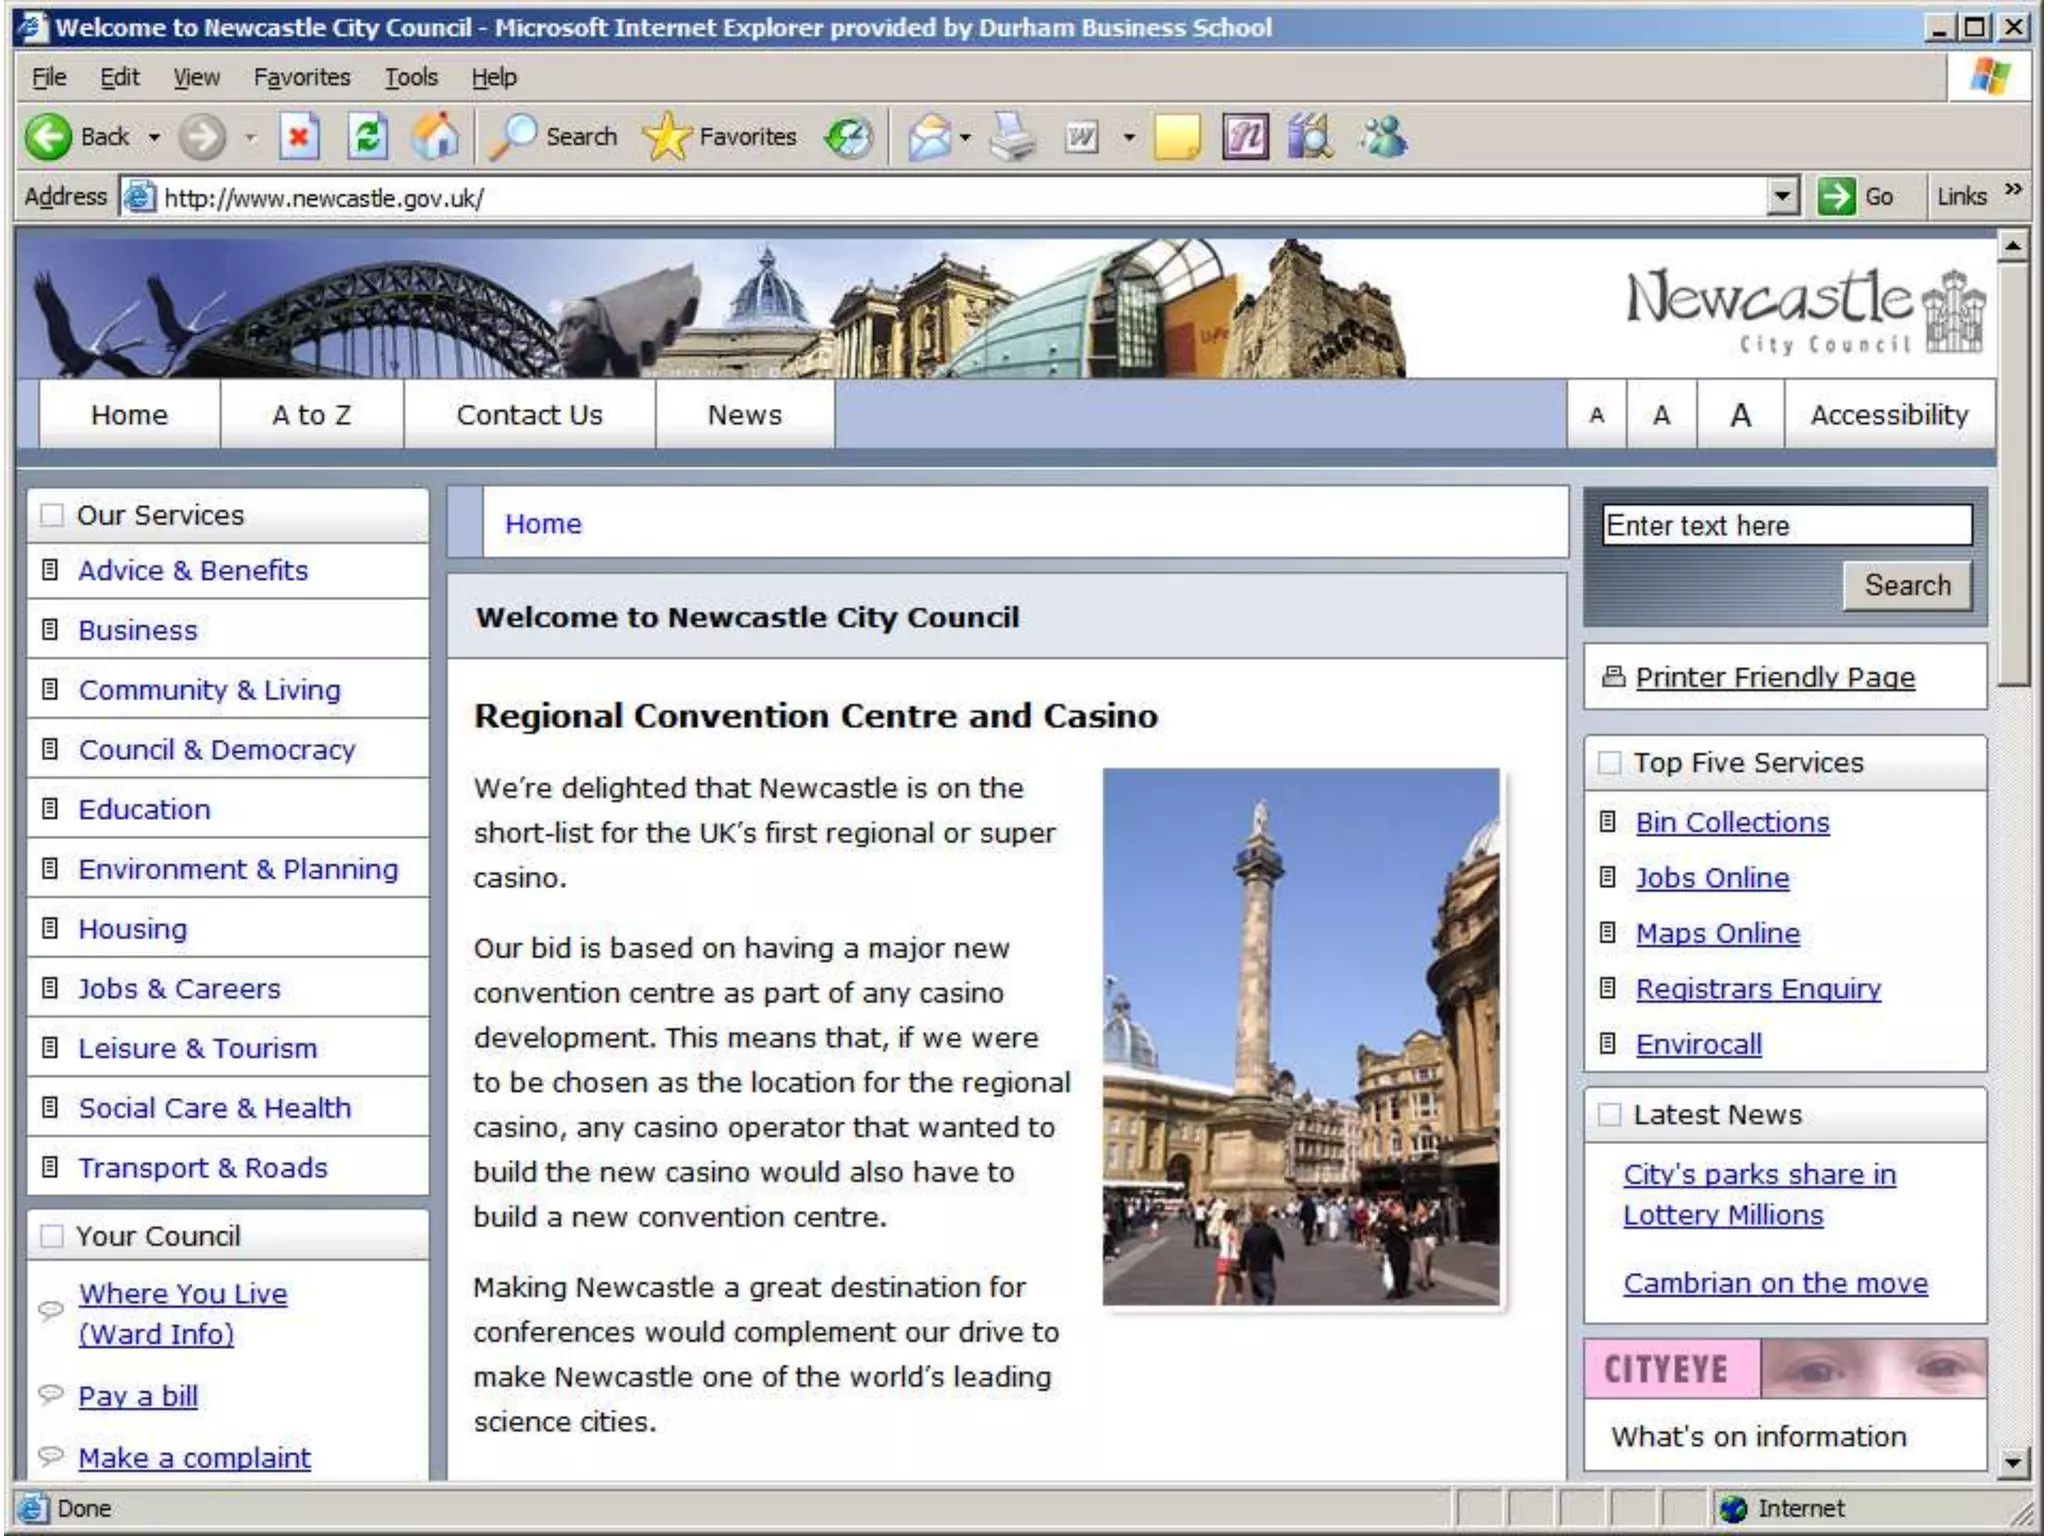Image resolution: width=2048 pixels, height=1536 pixels.
Task: Open the Tools menu
Action: click(411, 77)
